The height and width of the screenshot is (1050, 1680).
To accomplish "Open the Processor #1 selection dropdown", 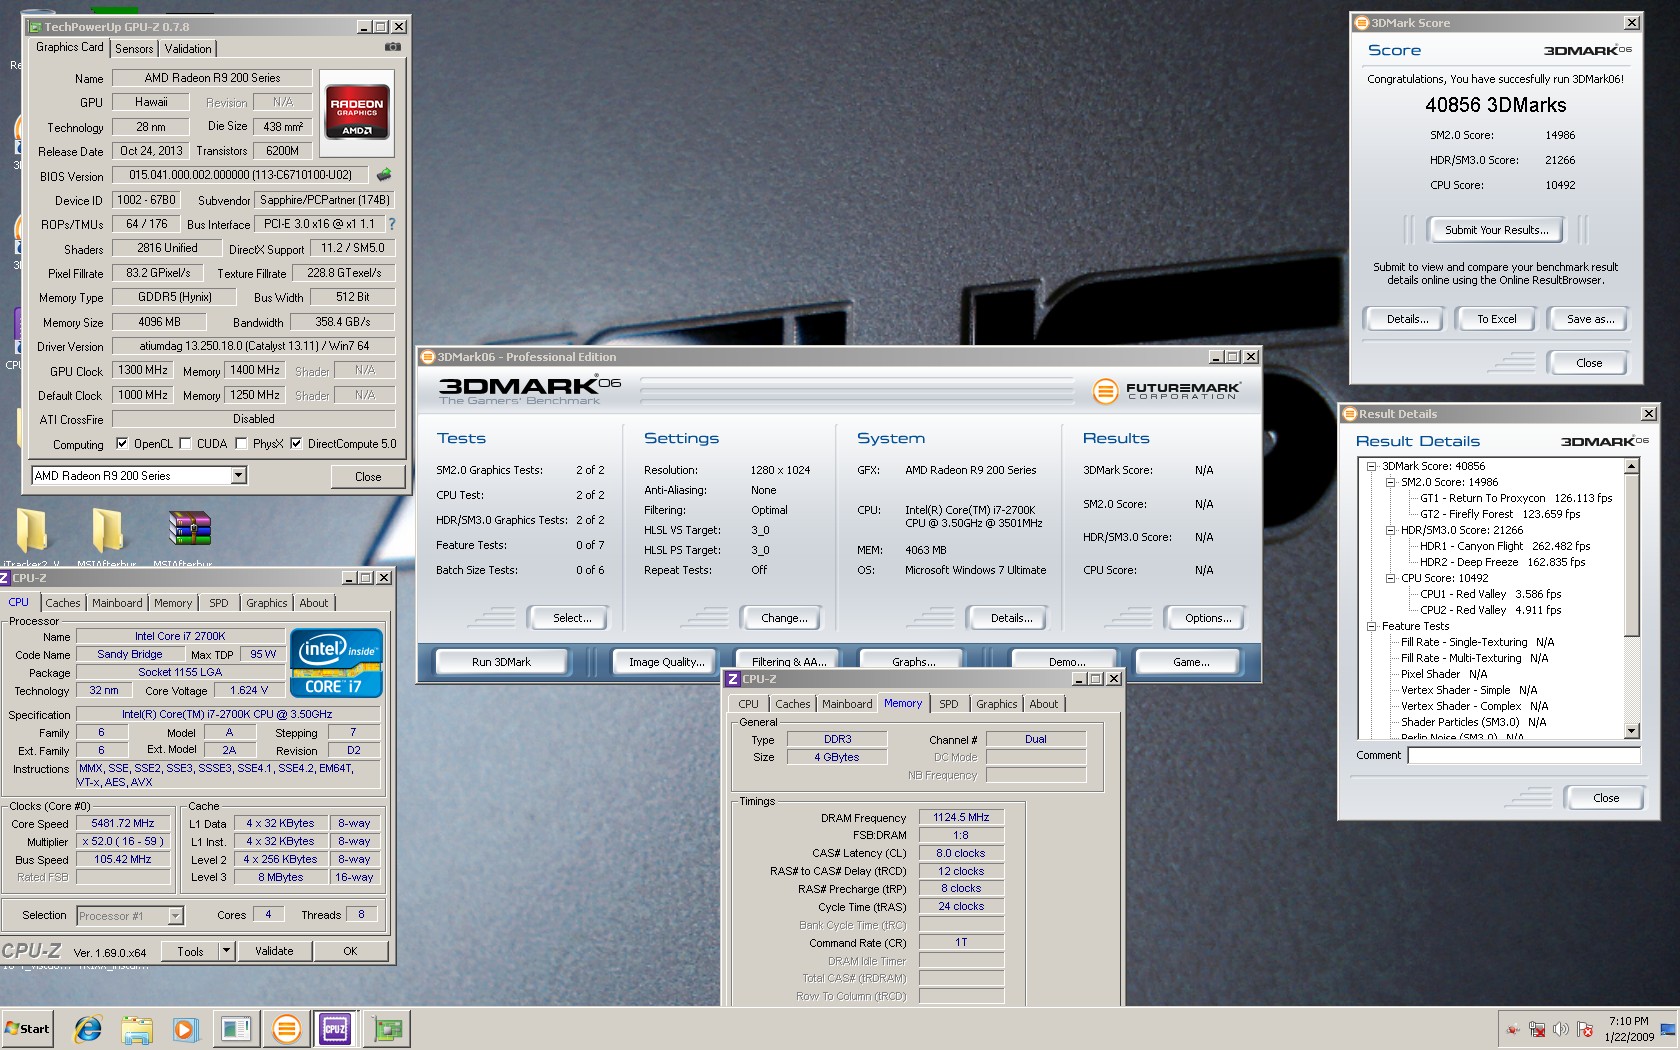I will click(x=175, y=916).
